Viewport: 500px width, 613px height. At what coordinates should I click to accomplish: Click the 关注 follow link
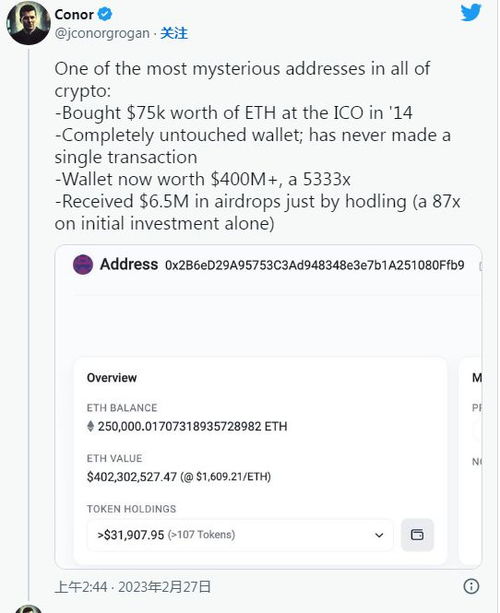click(174, 33)
